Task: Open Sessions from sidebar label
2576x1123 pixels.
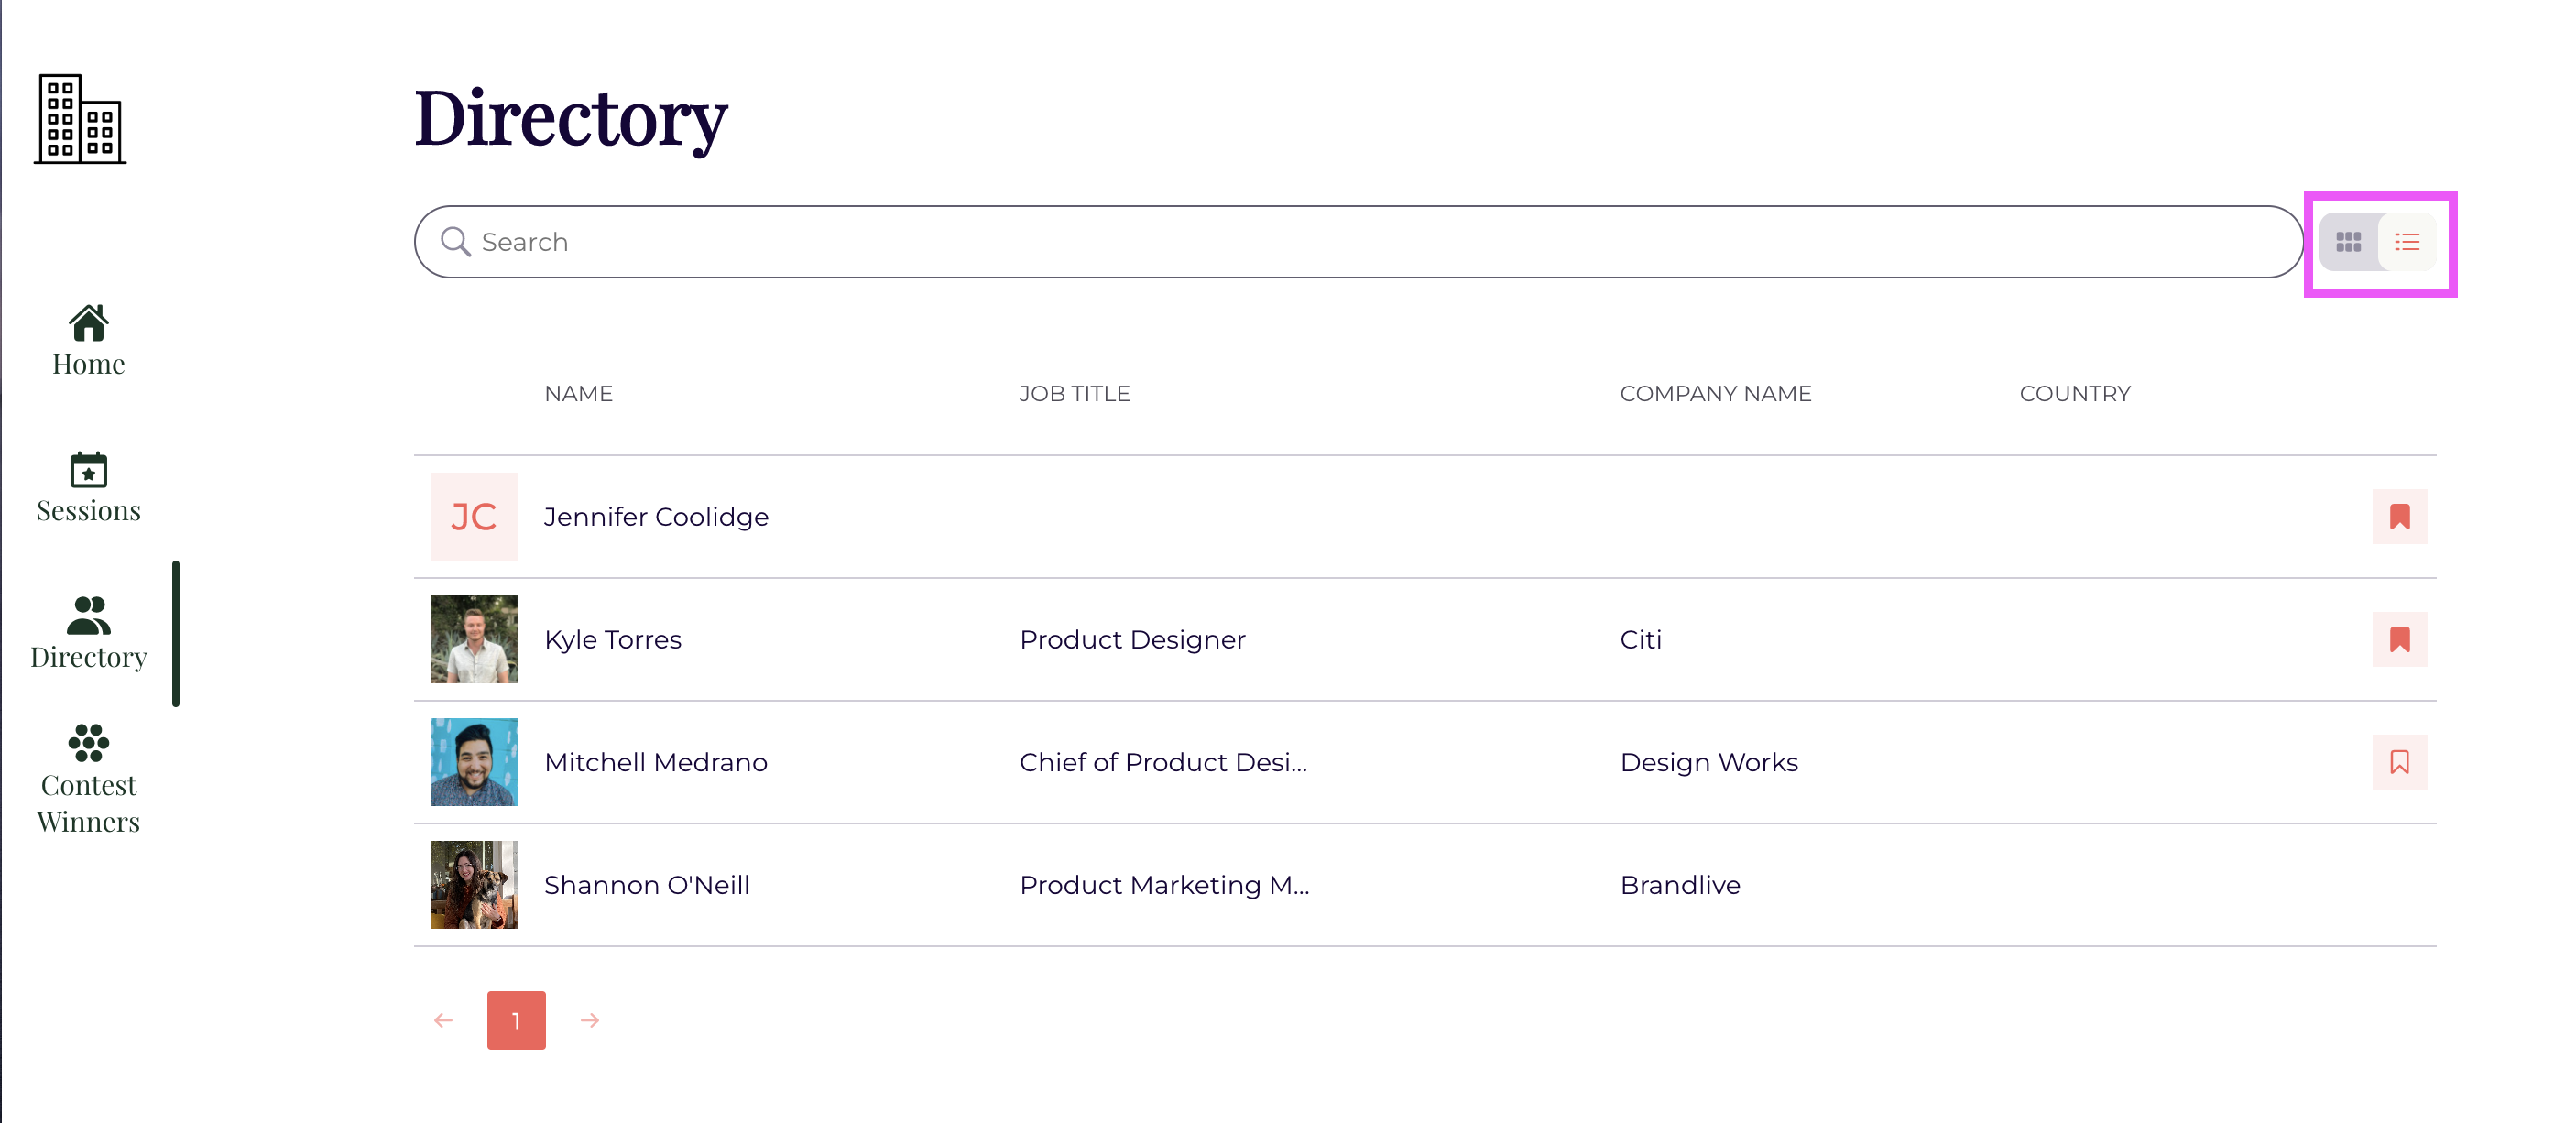Action: (88, 511)
